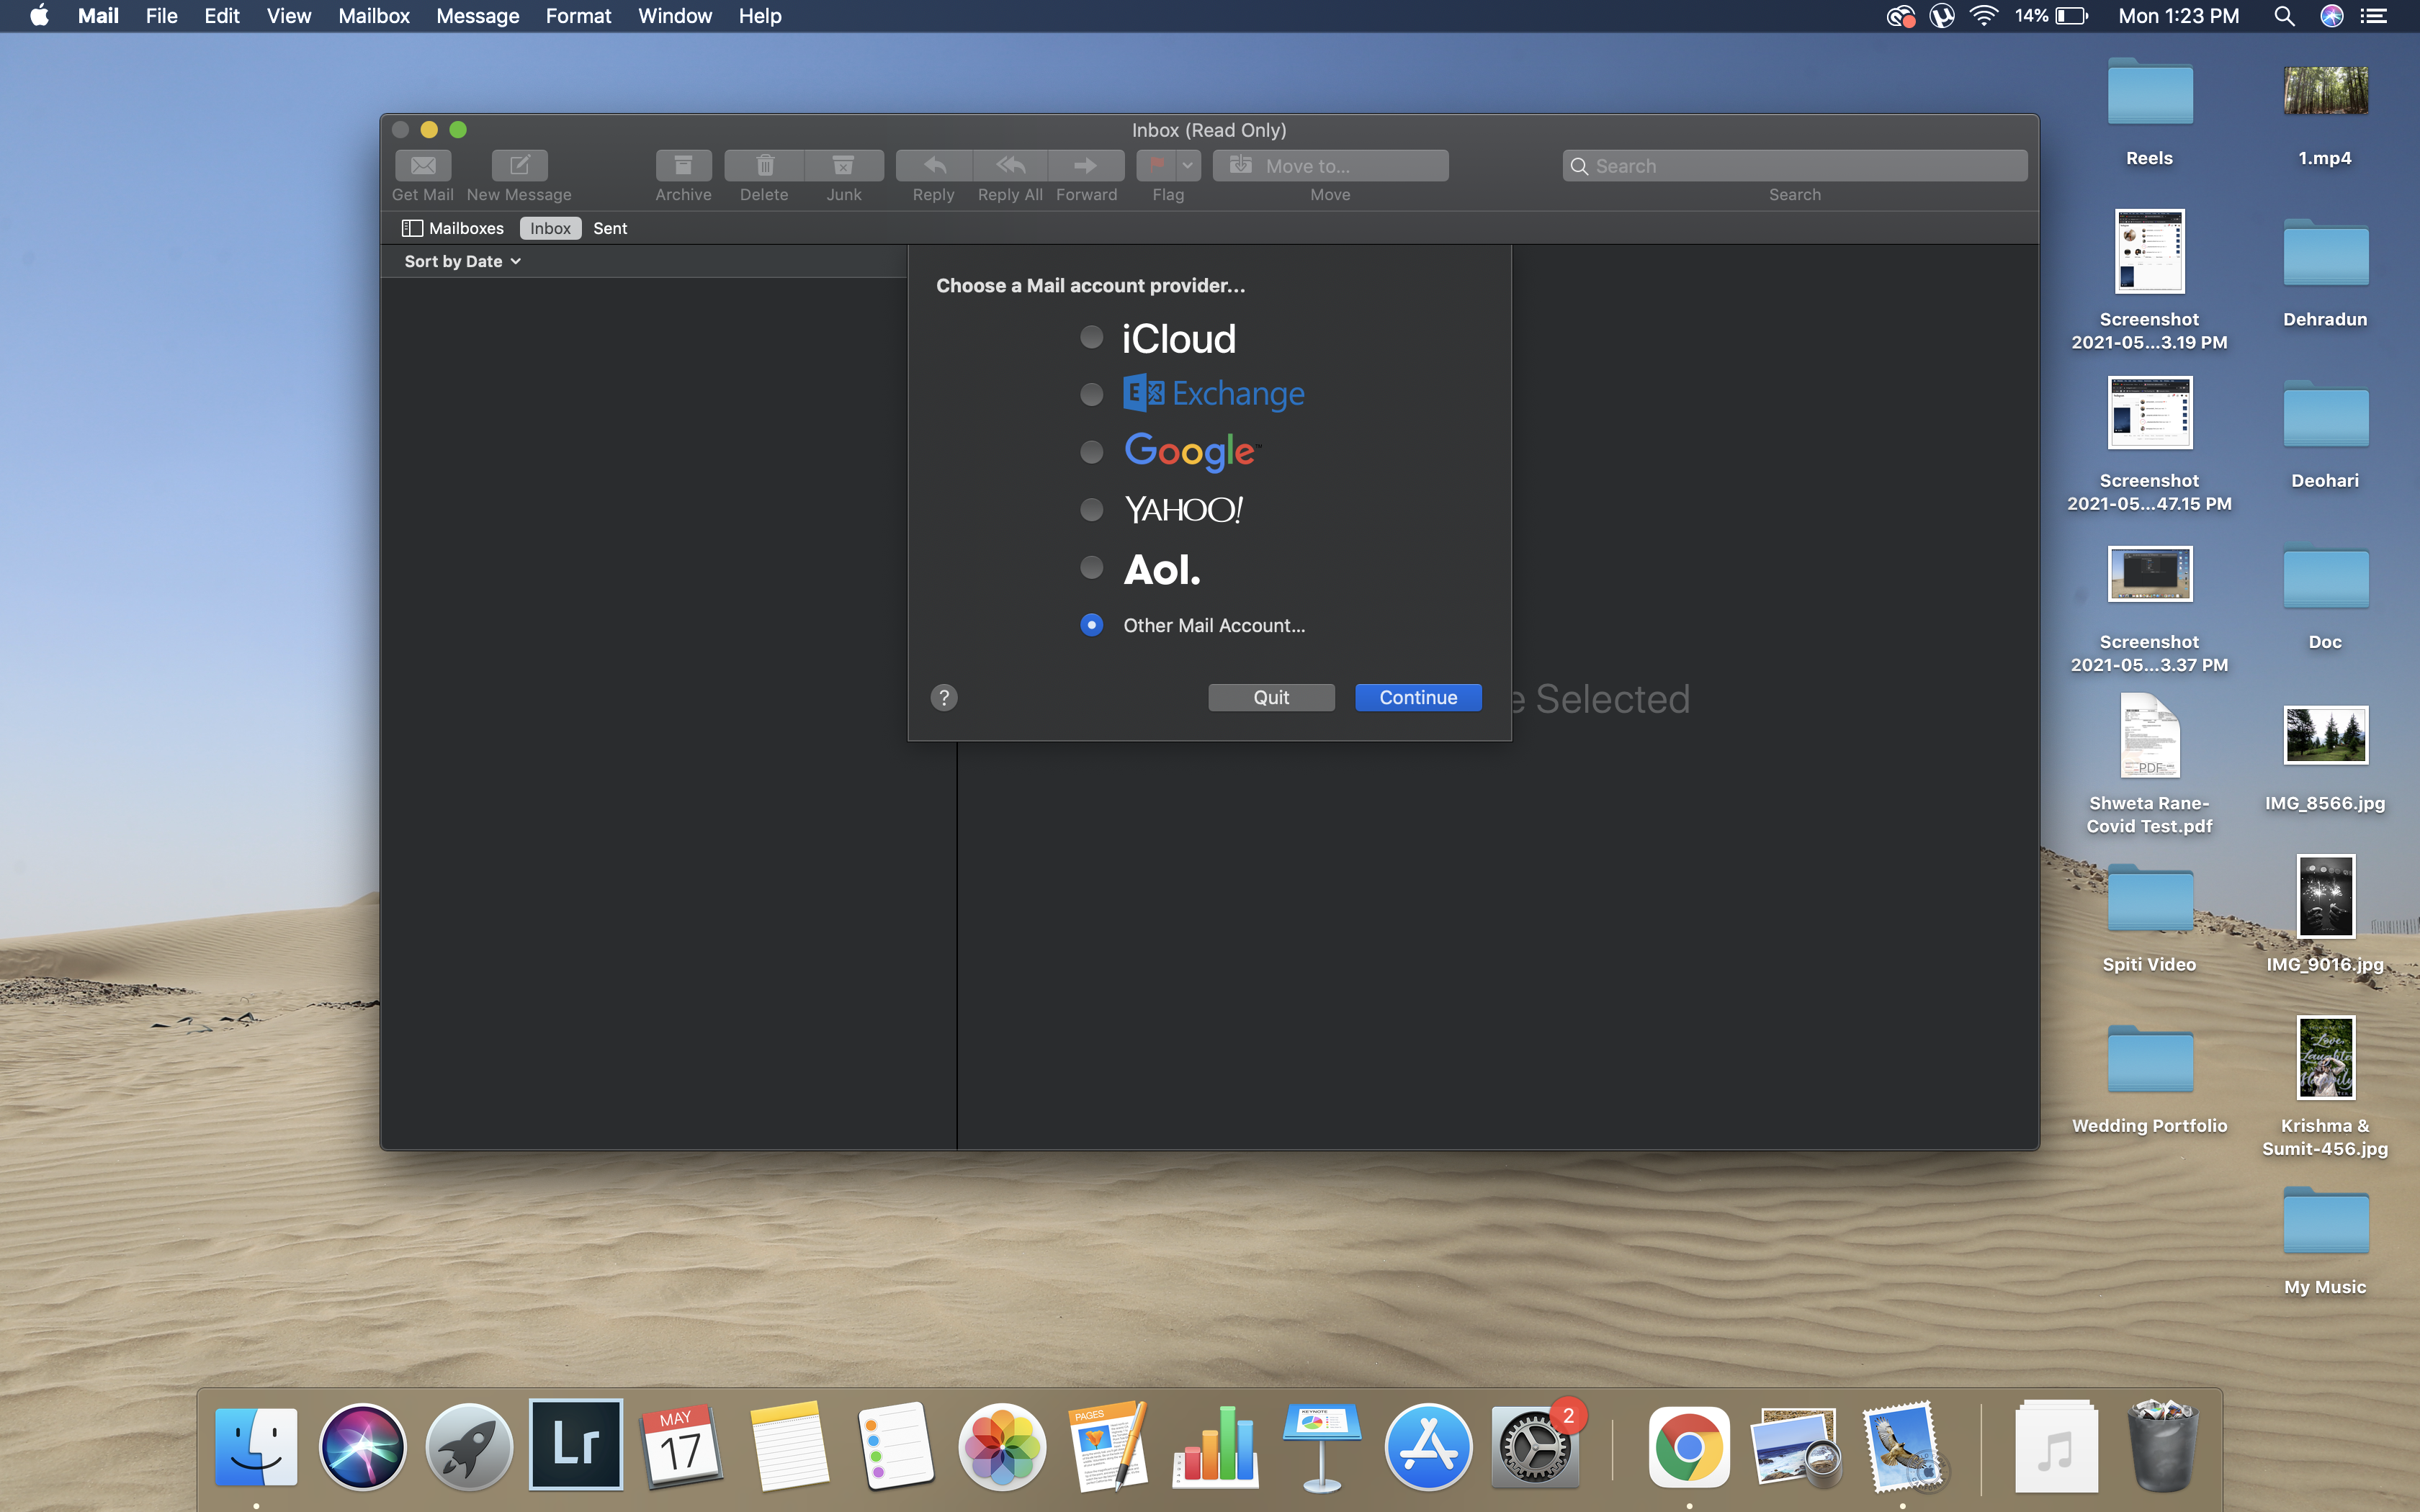Select the Exchange radio button

(x=1091, y=394)
